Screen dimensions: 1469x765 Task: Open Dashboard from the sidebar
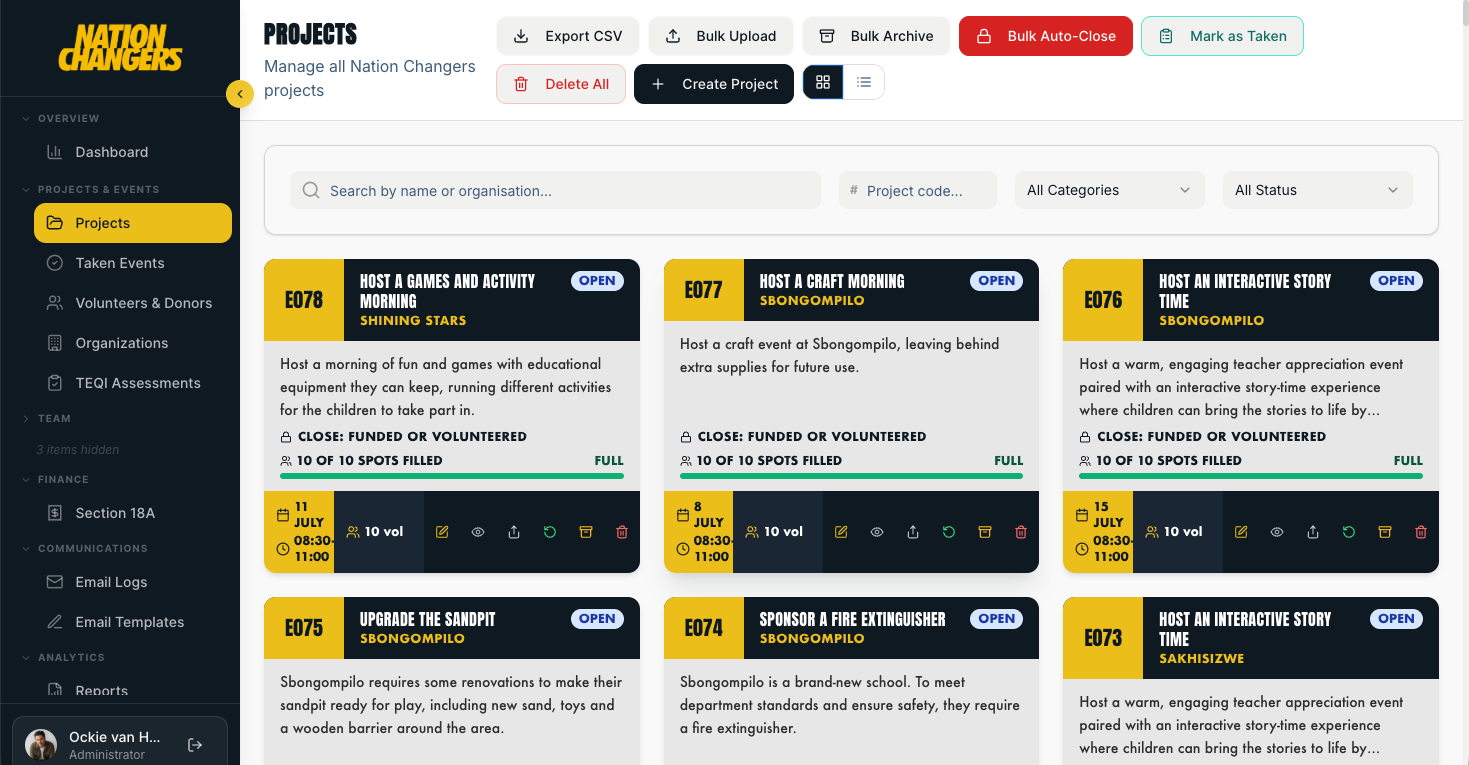point(133,152)
